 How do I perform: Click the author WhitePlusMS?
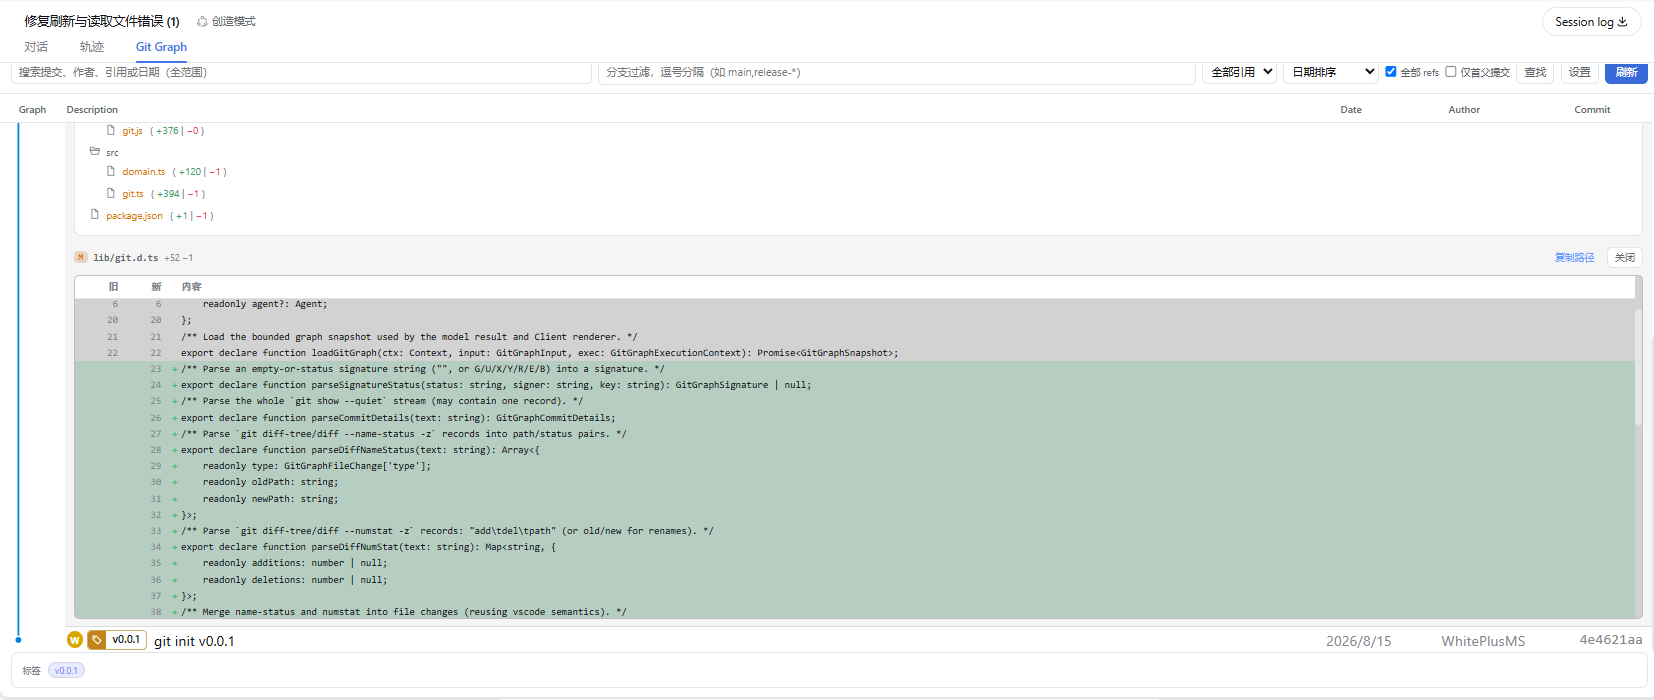(x=1483, y=641)
